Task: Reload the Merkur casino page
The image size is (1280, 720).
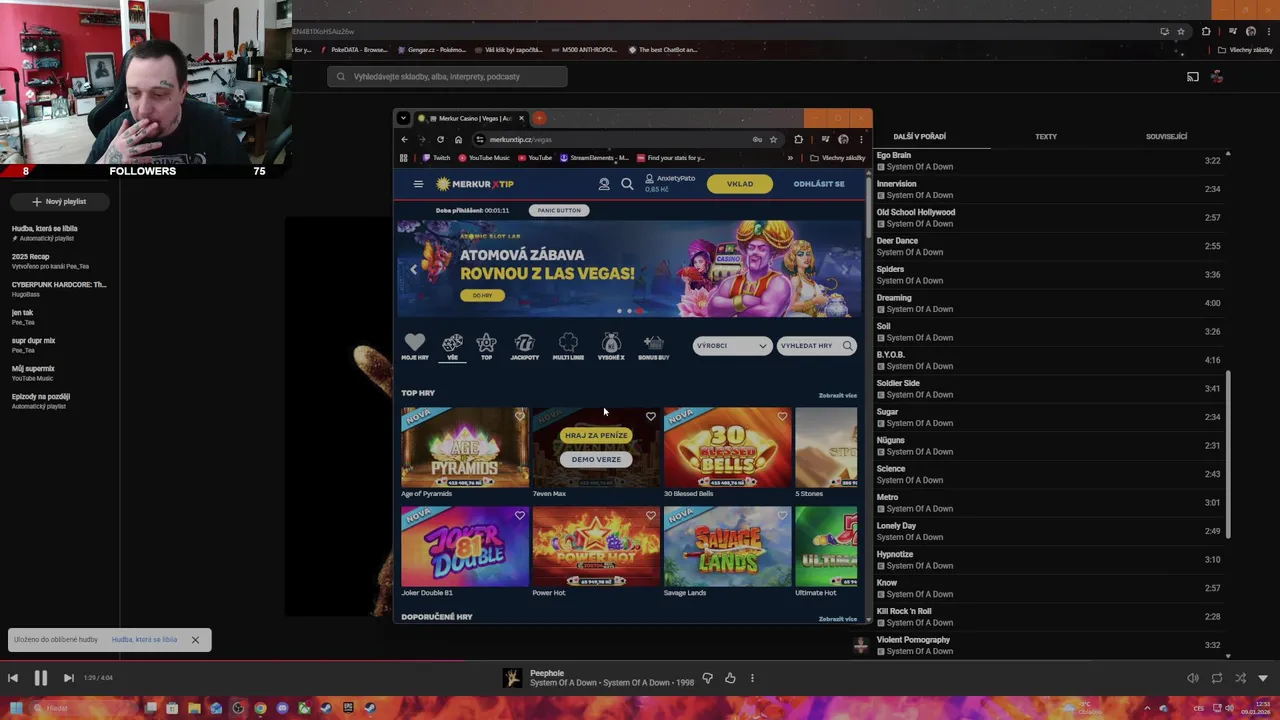Action: pyautogui.click(x=440, y=139)
